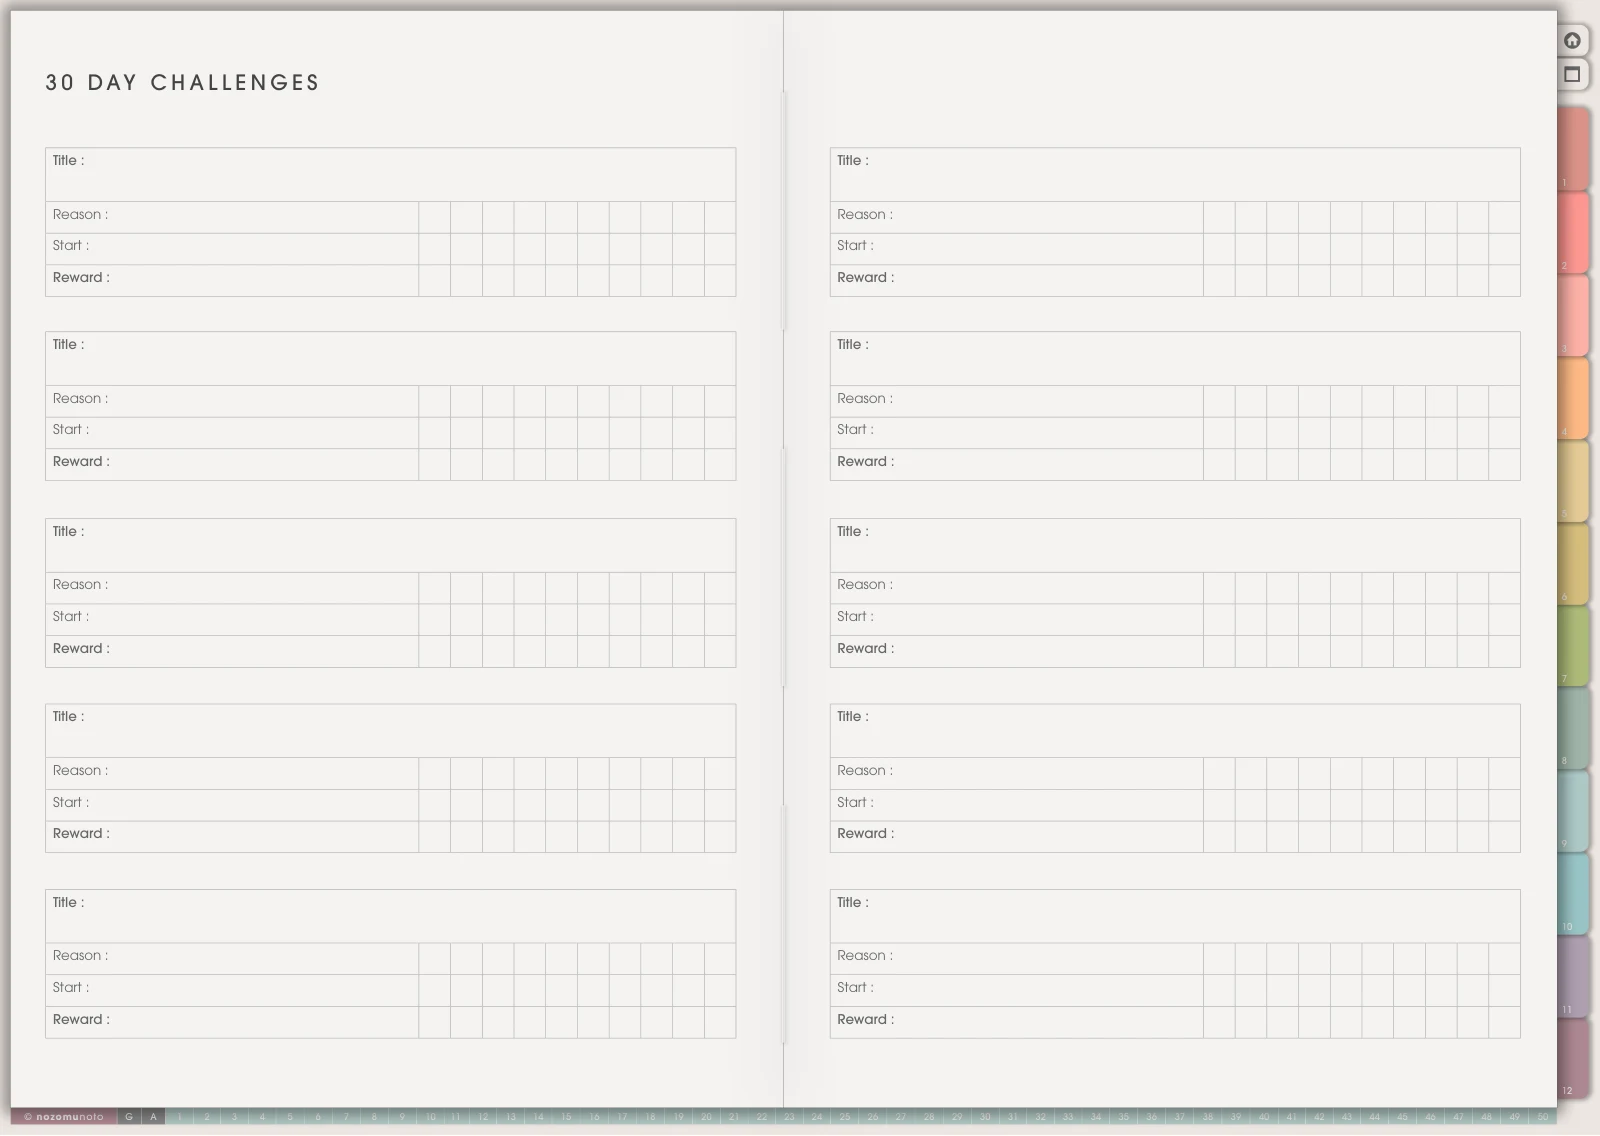Click Reason field of first left challenge
Viewport: 1600px width, 1136px height.
point(232,218)
